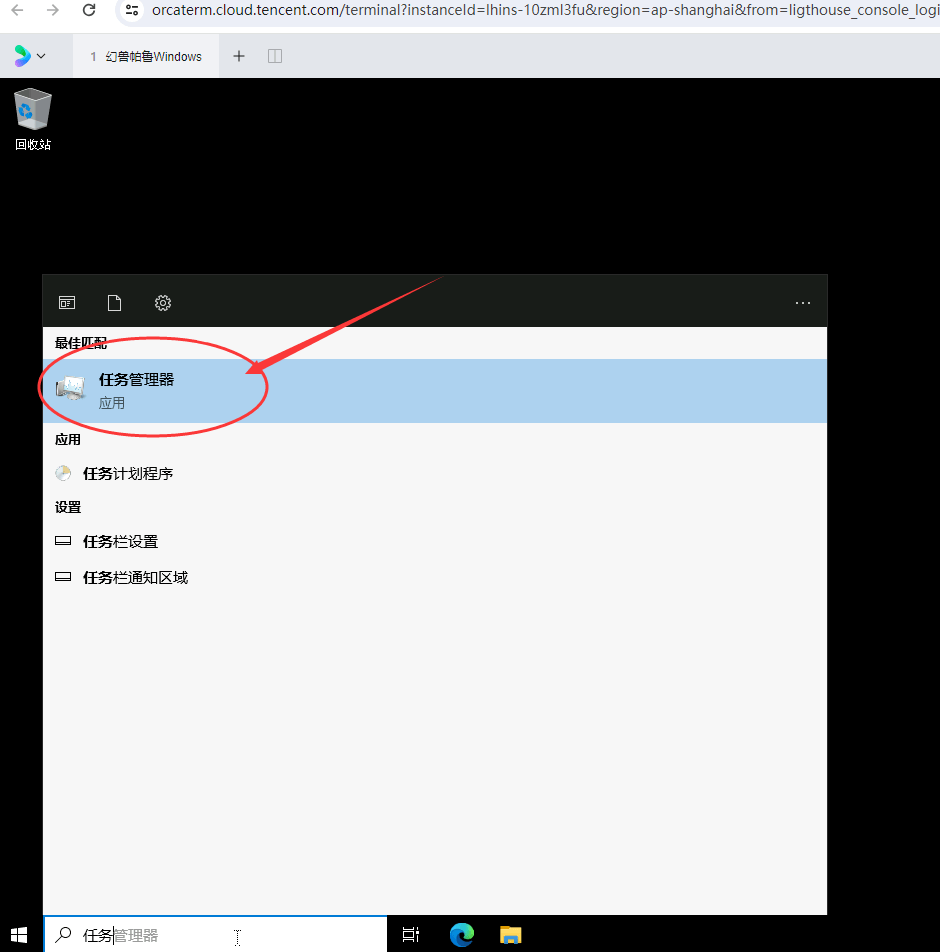Open Task View on the taskbar
Viewport: 940px width, 952px height.
(x=411, y=934)
